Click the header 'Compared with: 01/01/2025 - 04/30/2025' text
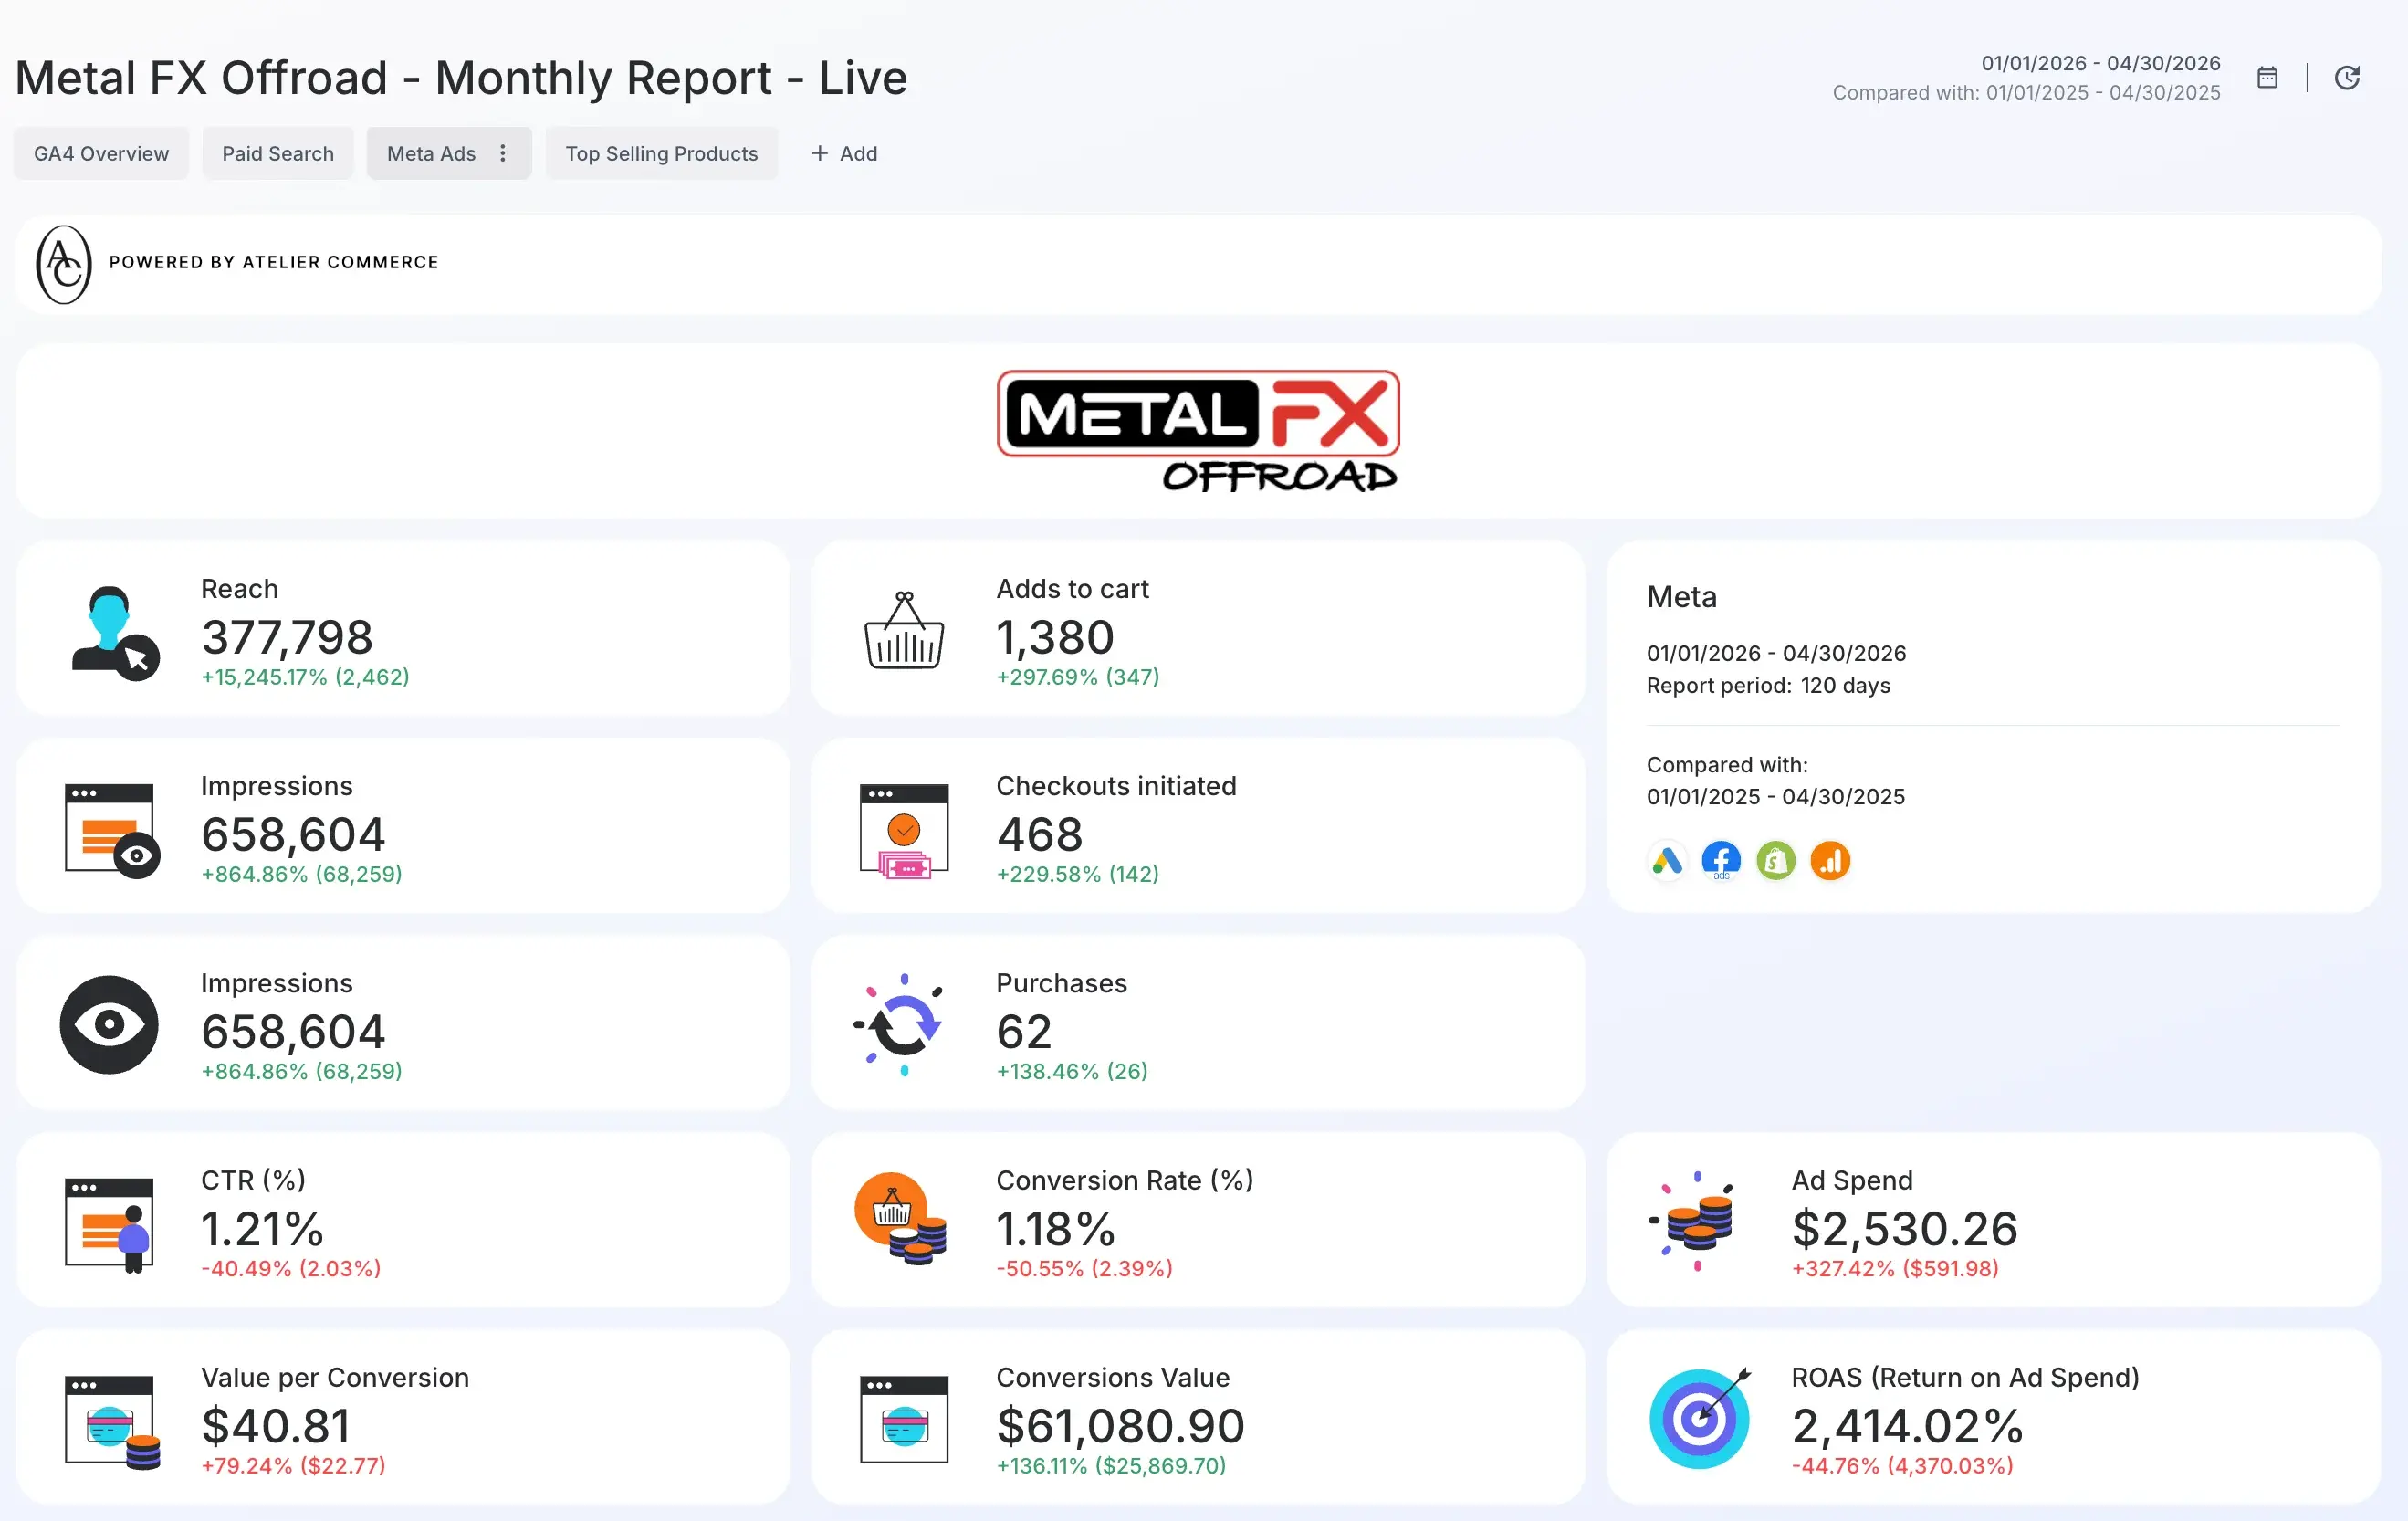The width and height of the screenshot is (2408, 1521). 2026,92
